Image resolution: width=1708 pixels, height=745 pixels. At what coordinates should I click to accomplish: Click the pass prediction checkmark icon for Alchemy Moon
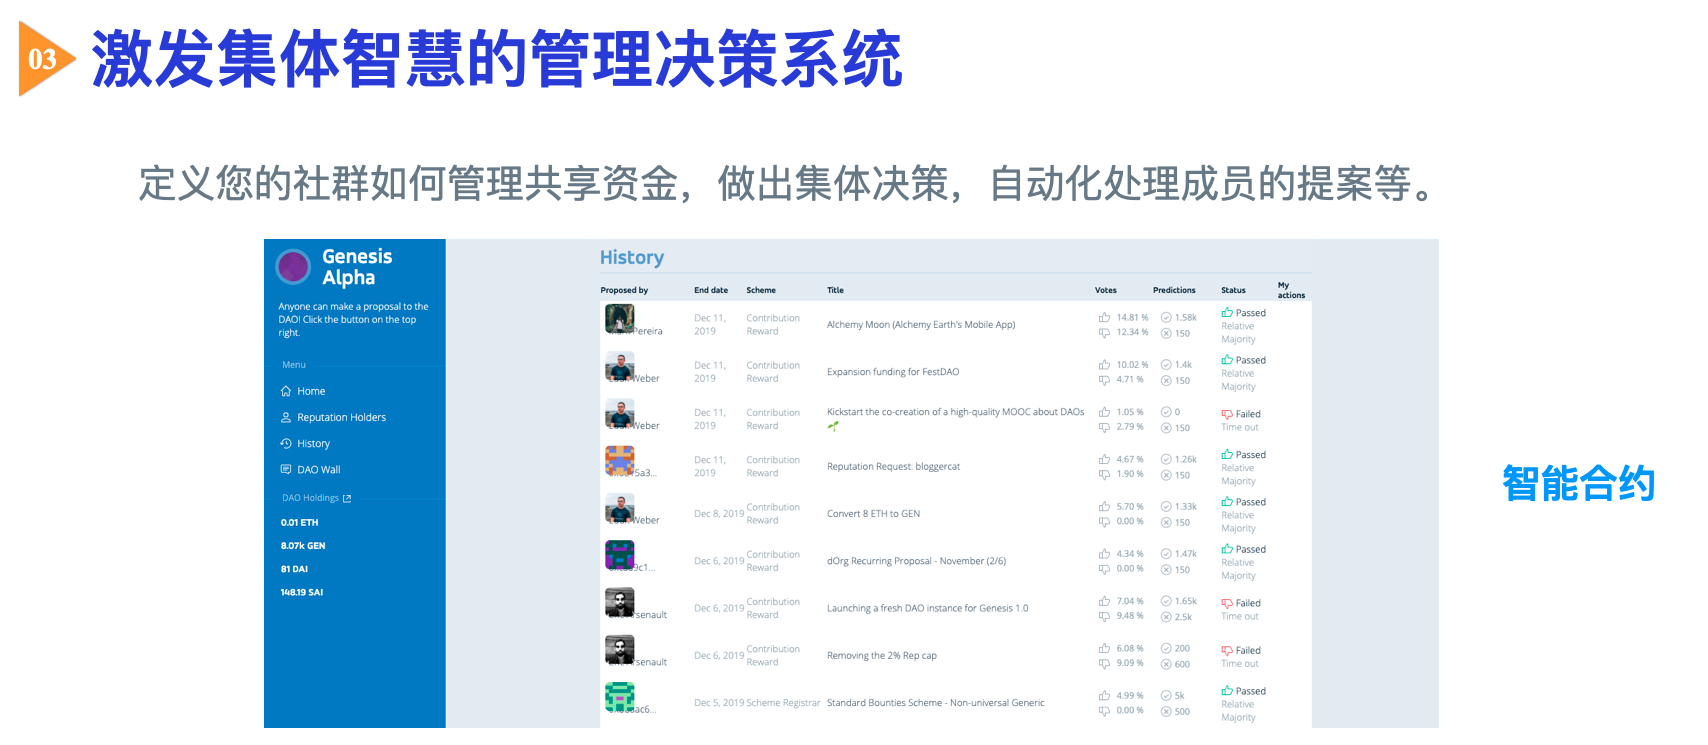pos(1166,317)
